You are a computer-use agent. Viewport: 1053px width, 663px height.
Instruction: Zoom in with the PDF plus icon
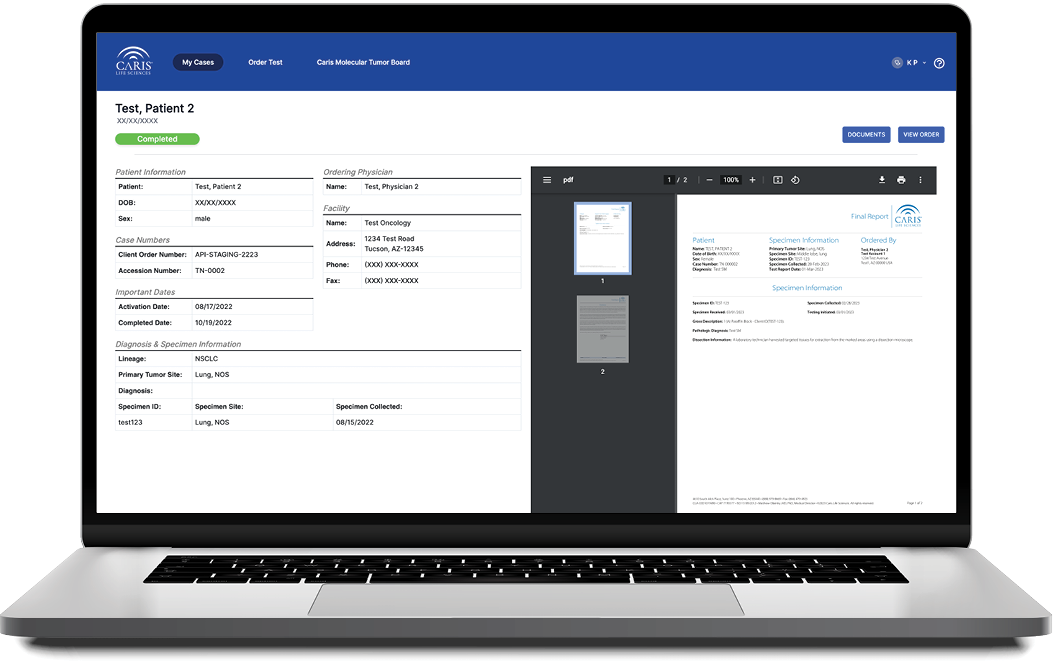tap(752, 180)
